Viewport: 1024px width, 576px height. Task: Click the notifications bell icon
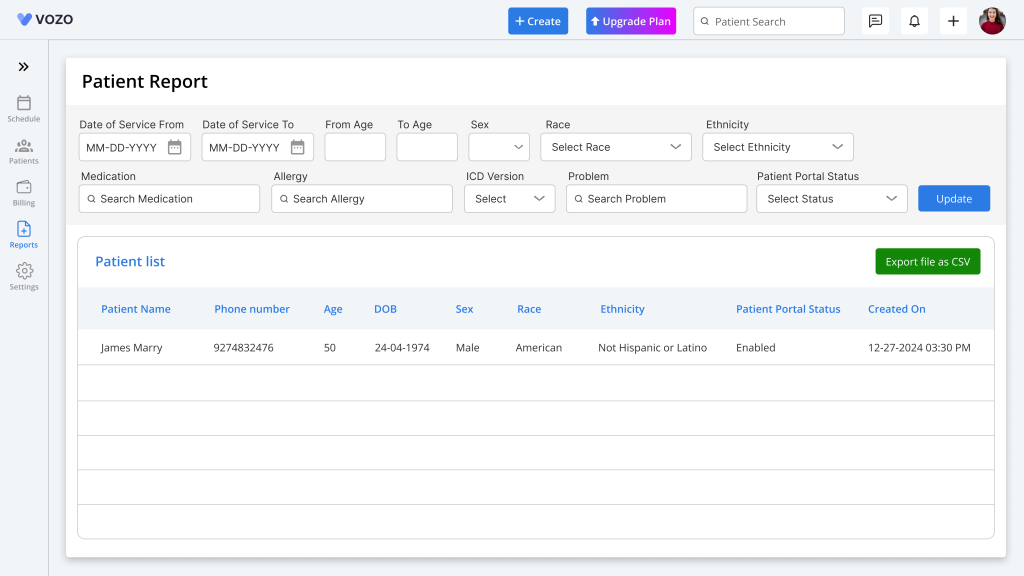[x=914, y=21]
